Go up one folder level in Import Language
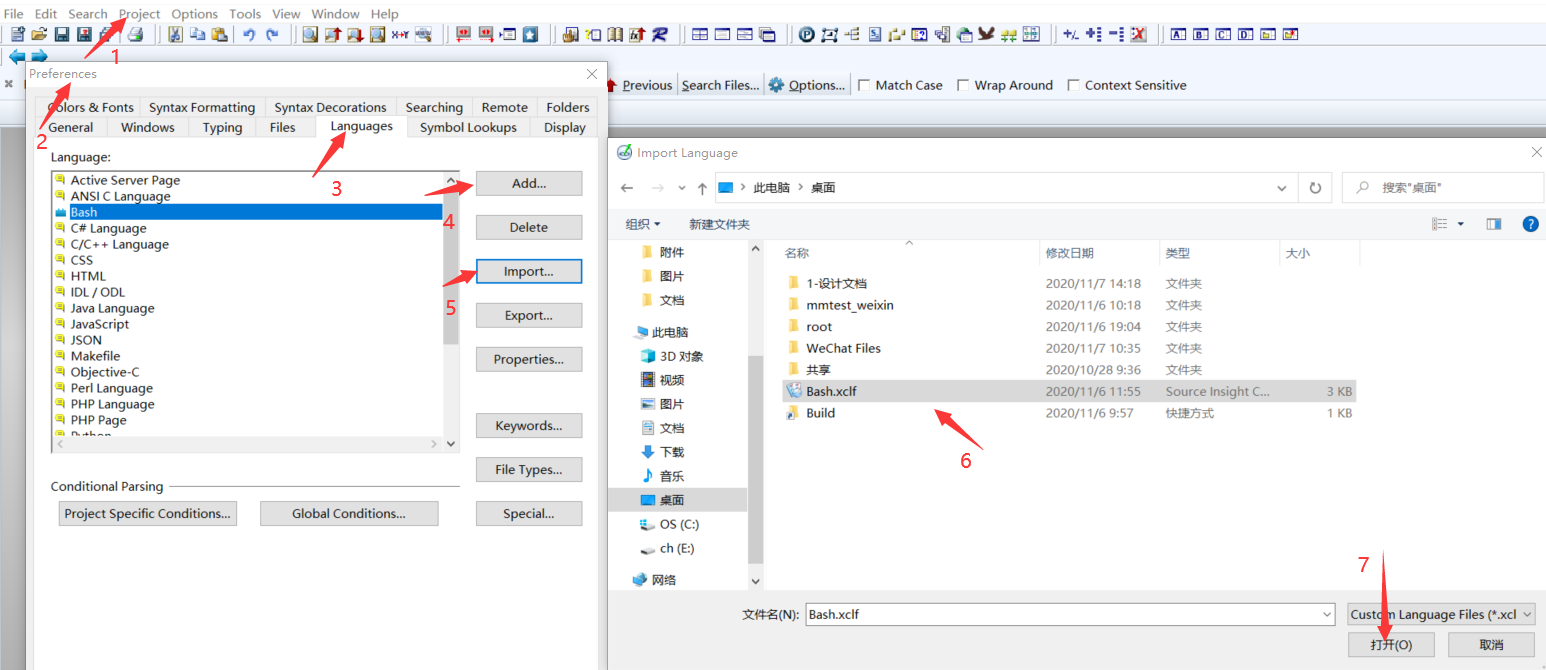The height and width of the screenshot is (670, 1546). 702,187
